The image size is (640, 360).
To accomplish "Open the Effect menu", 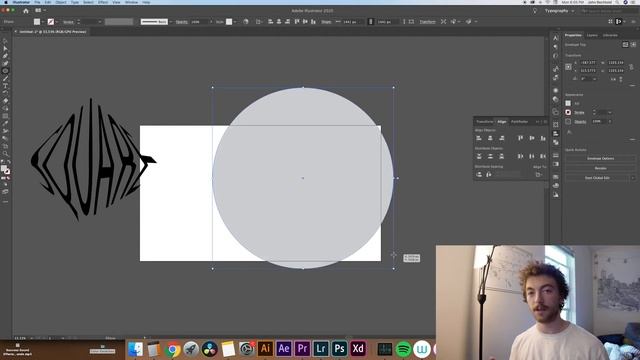I will (103, 2).
